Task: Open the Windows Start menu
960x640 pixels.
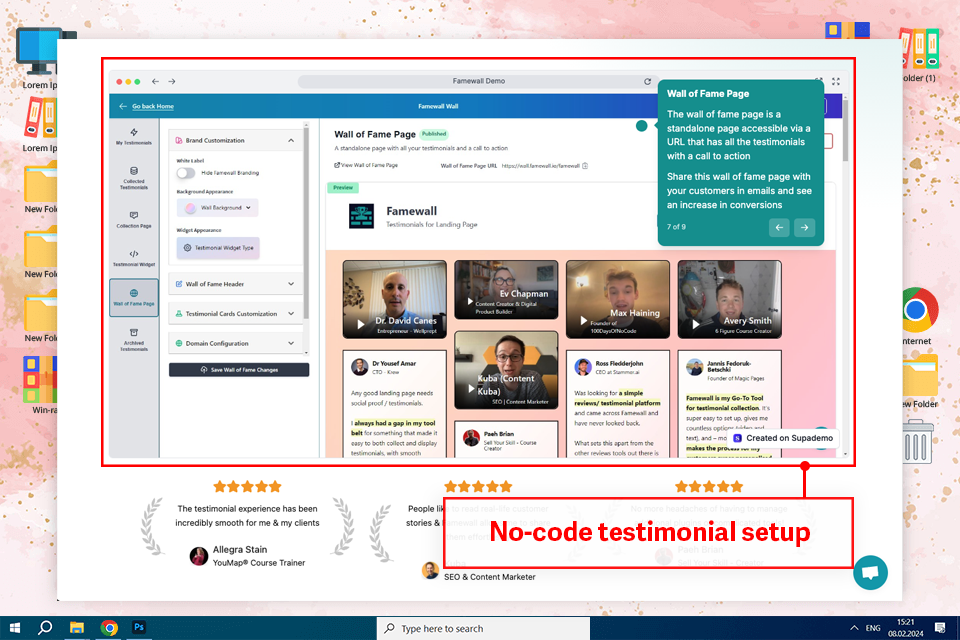Action: (15, 628)
